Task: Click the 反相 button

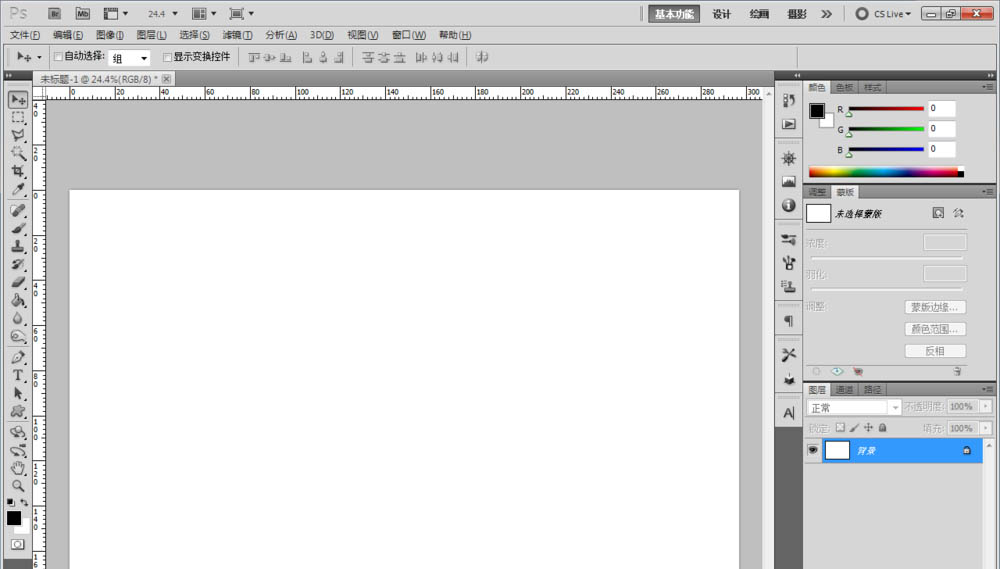Action: tap(935, 351)
